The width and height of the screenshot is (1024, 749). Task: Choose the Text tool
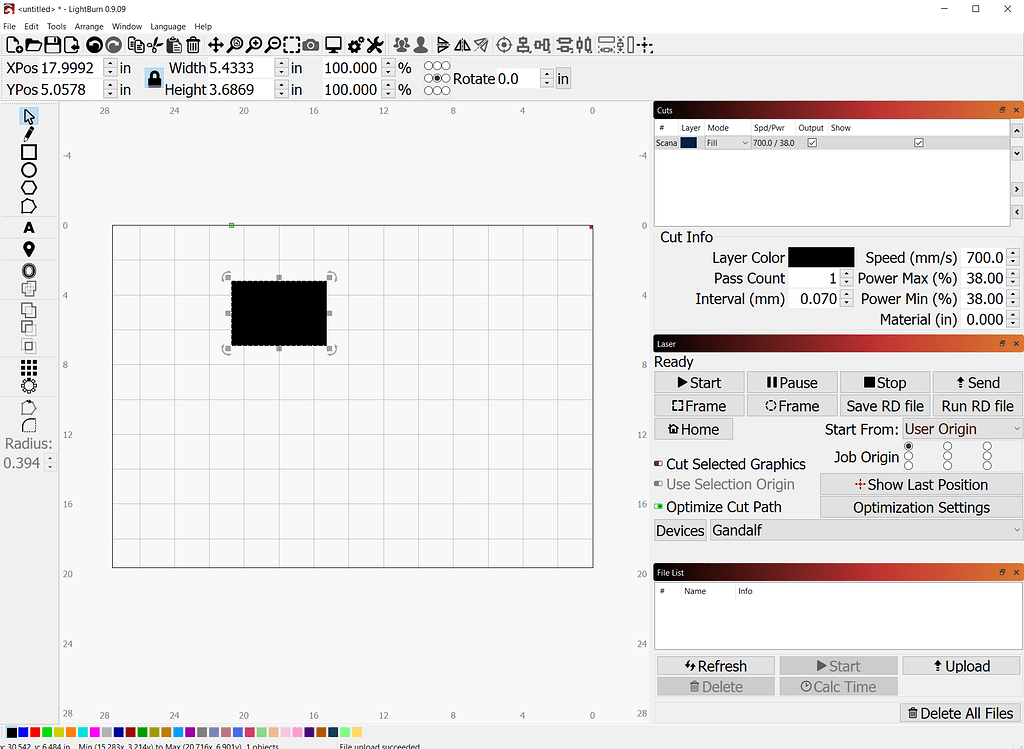[30, 227]
